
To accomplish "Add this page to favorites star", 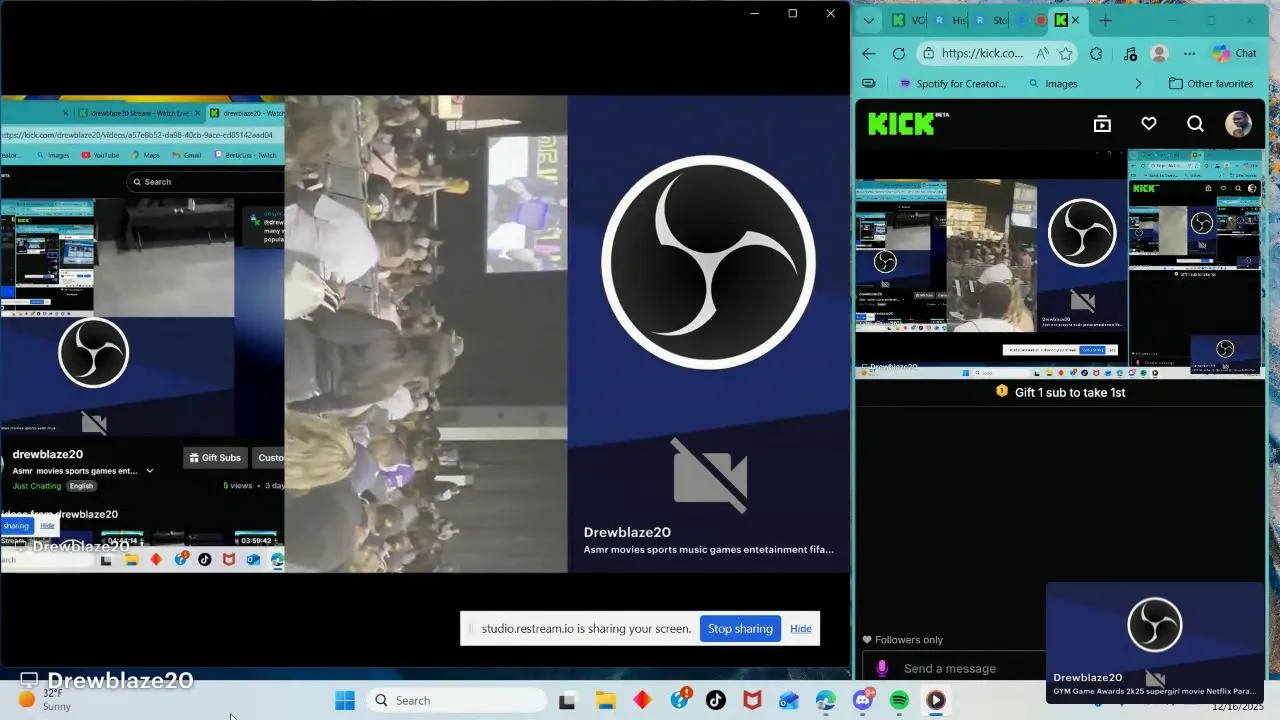I will (1066, 54).
